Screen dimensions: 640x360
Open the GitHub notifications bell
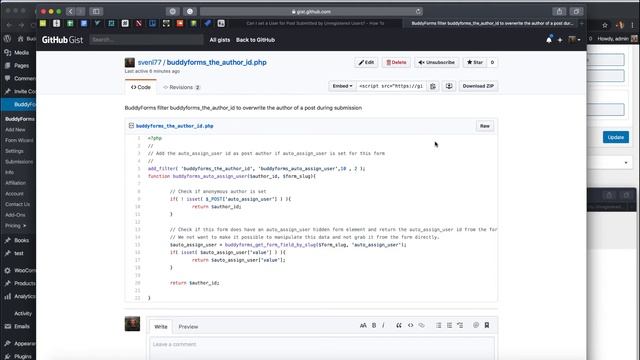(549, 40)
